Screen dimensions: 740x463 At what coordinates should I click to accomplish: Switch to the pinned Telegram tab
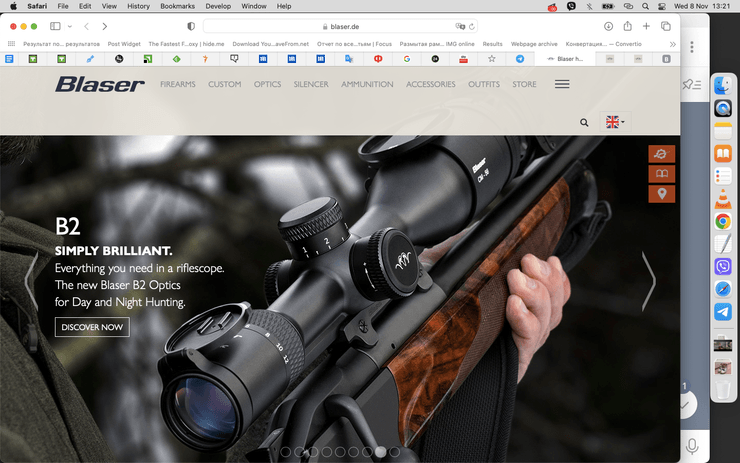(520, 59)
